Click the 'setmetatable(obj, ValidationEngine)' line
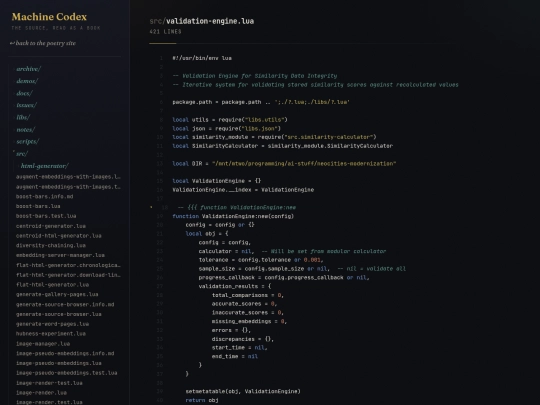 click(x=243, y=391)
